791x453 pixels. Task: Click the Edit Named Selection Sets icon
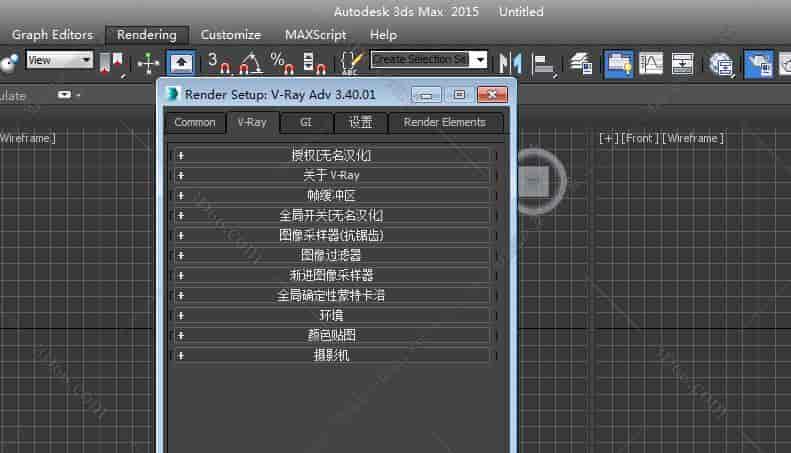[351, 62]
